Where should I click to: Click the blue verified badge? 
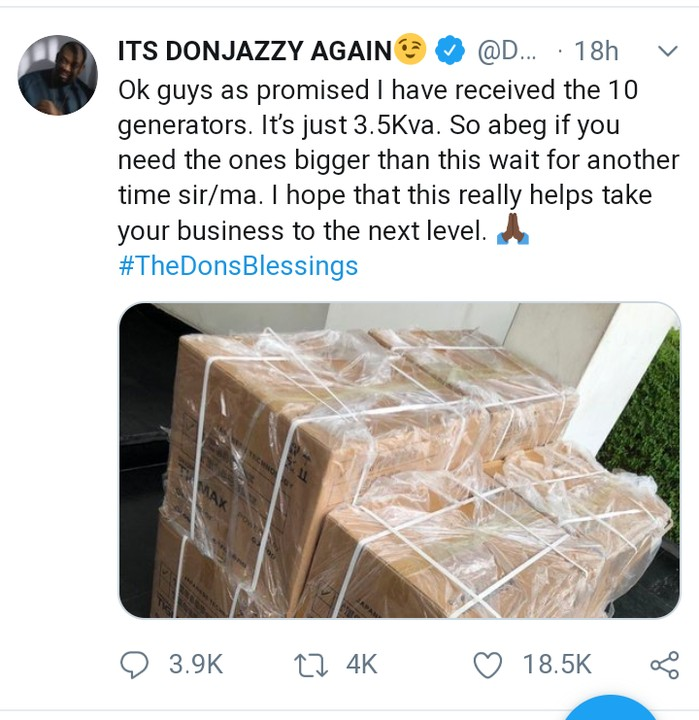click(x=453, y=49)
